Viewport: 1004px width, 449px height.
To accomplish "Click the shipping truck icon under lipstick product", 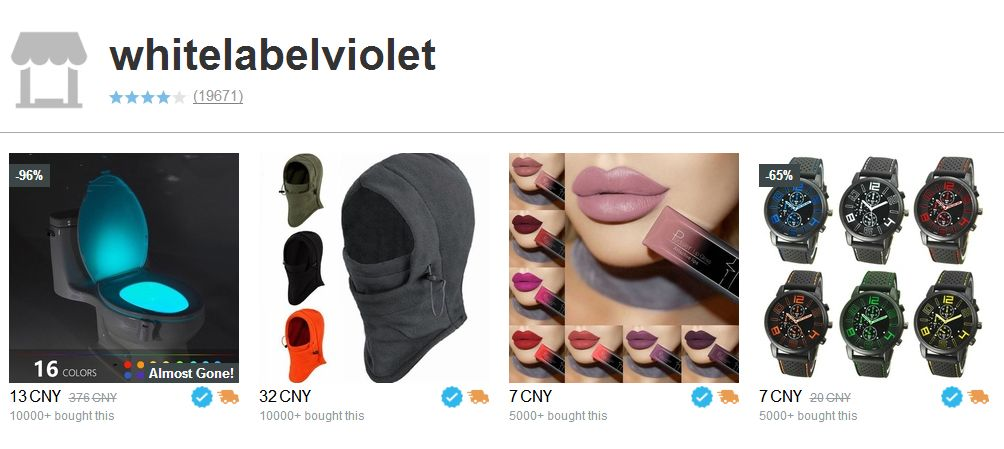I will click(728, 397).
